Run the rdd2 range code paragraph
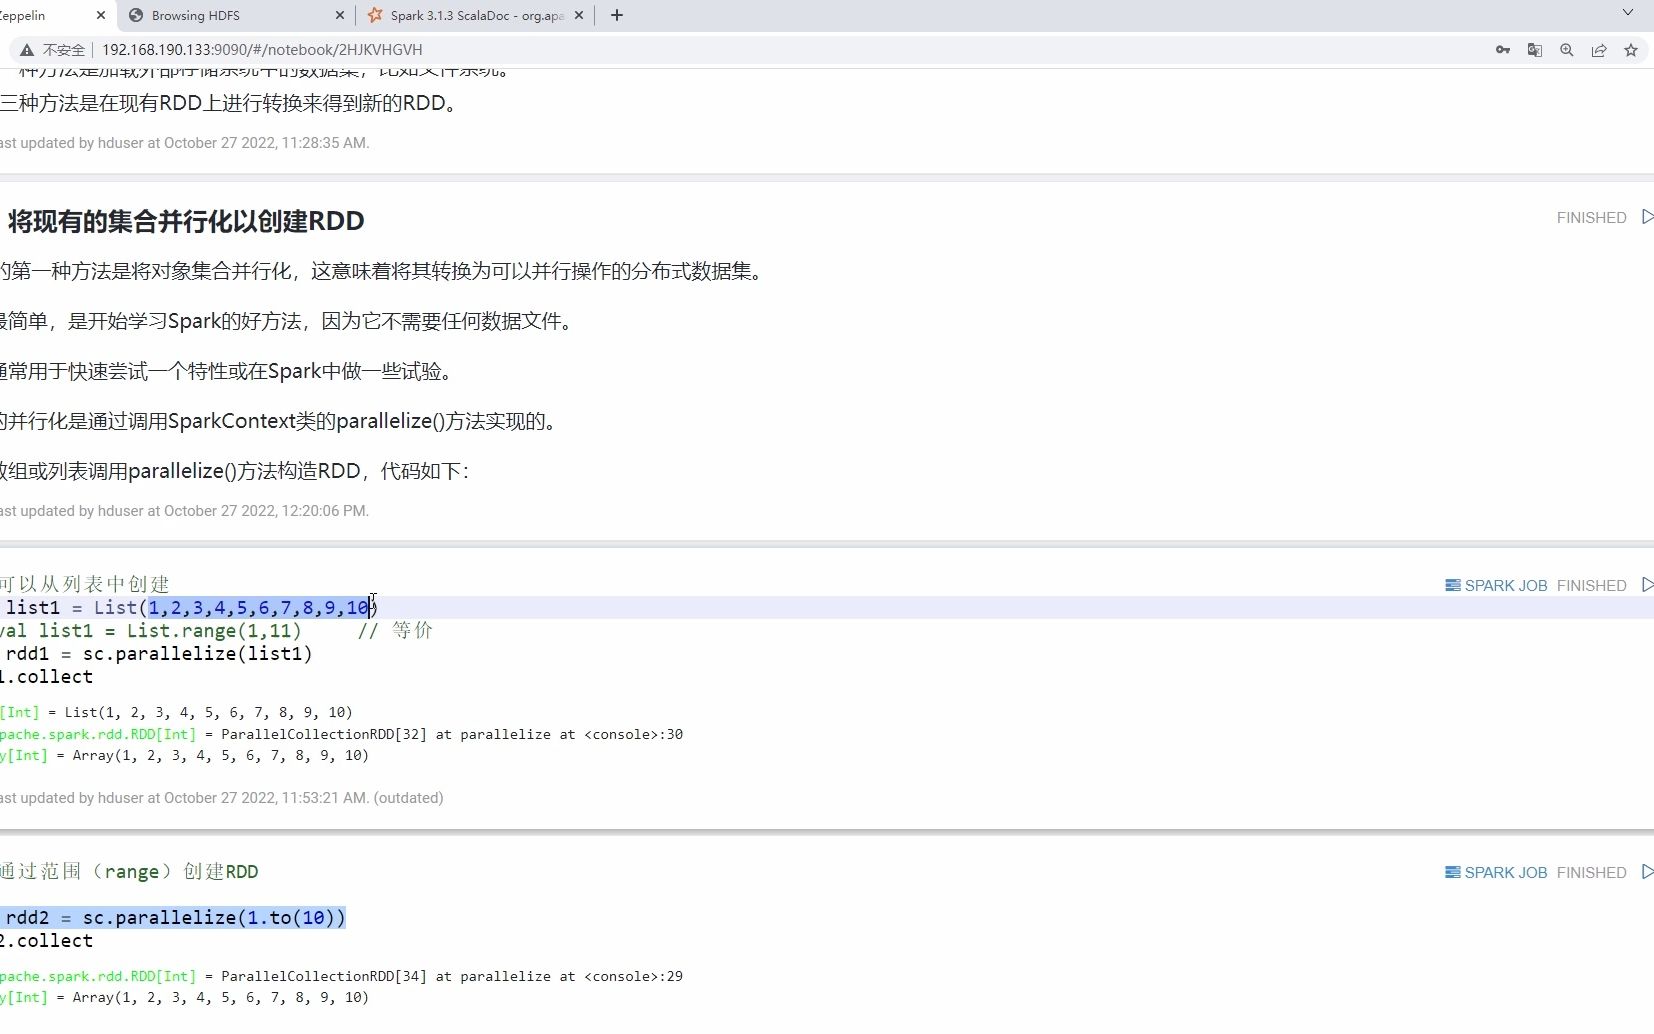 (x=1647, y=872)
